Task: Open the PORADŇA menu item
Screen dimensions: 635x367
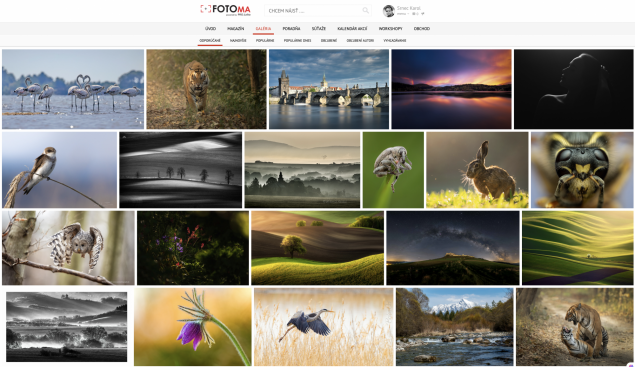Action: [x=291, y=29]
